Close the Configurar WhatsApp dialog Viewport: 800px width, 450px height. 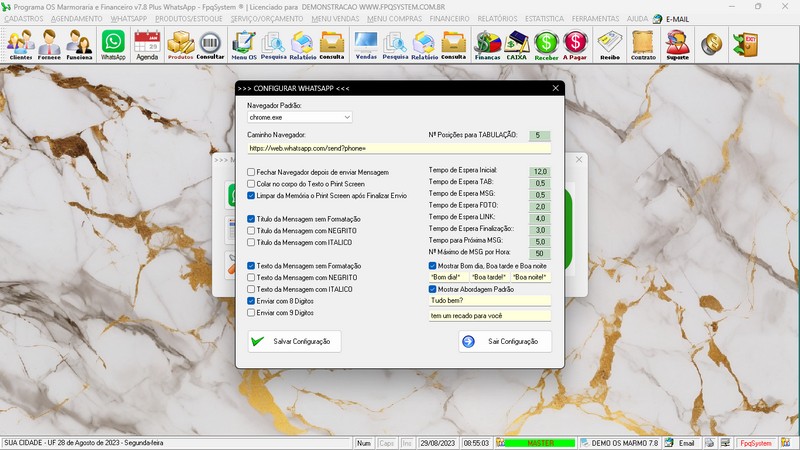coord(556,88)
